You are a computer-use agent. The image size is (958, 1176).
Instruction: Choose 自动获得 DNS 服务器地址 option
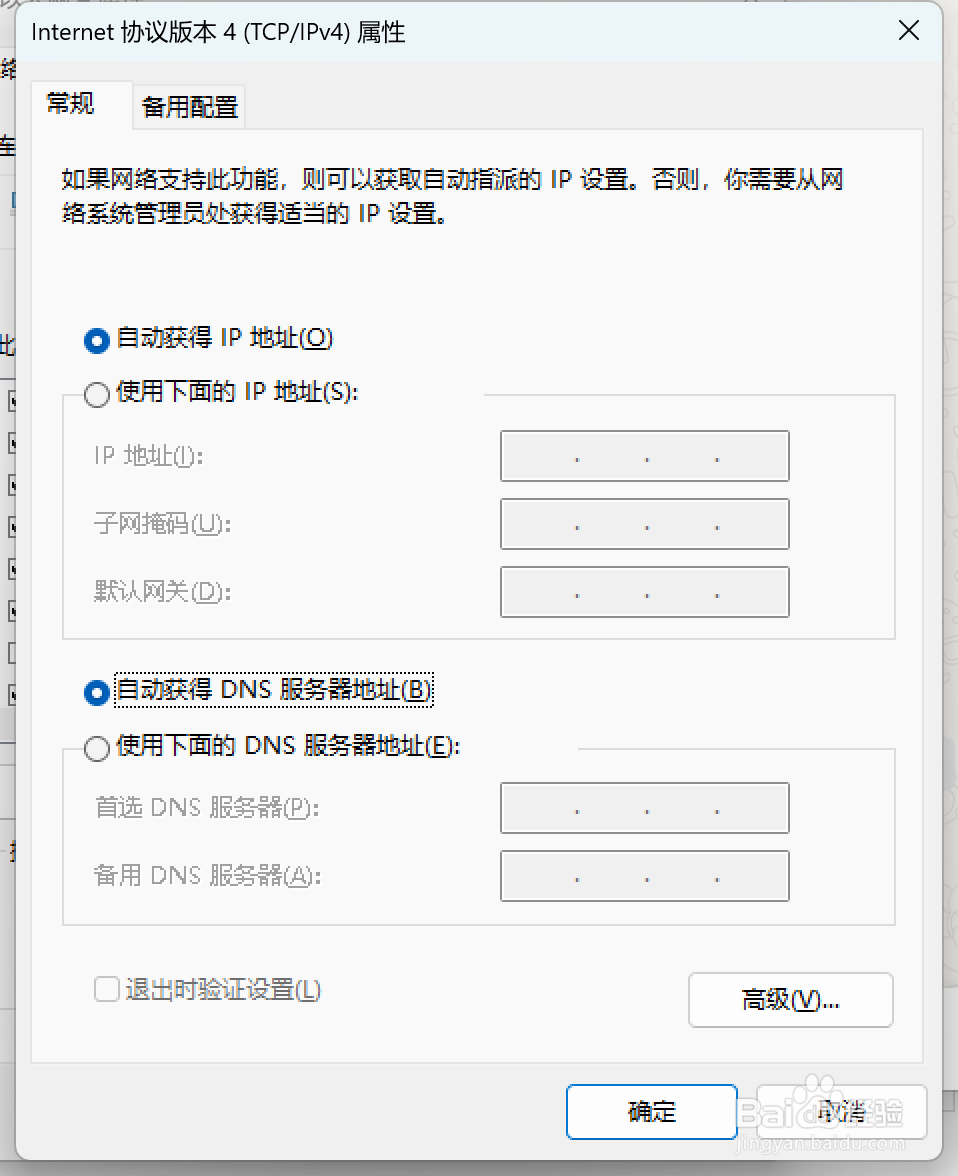point(97,692)
